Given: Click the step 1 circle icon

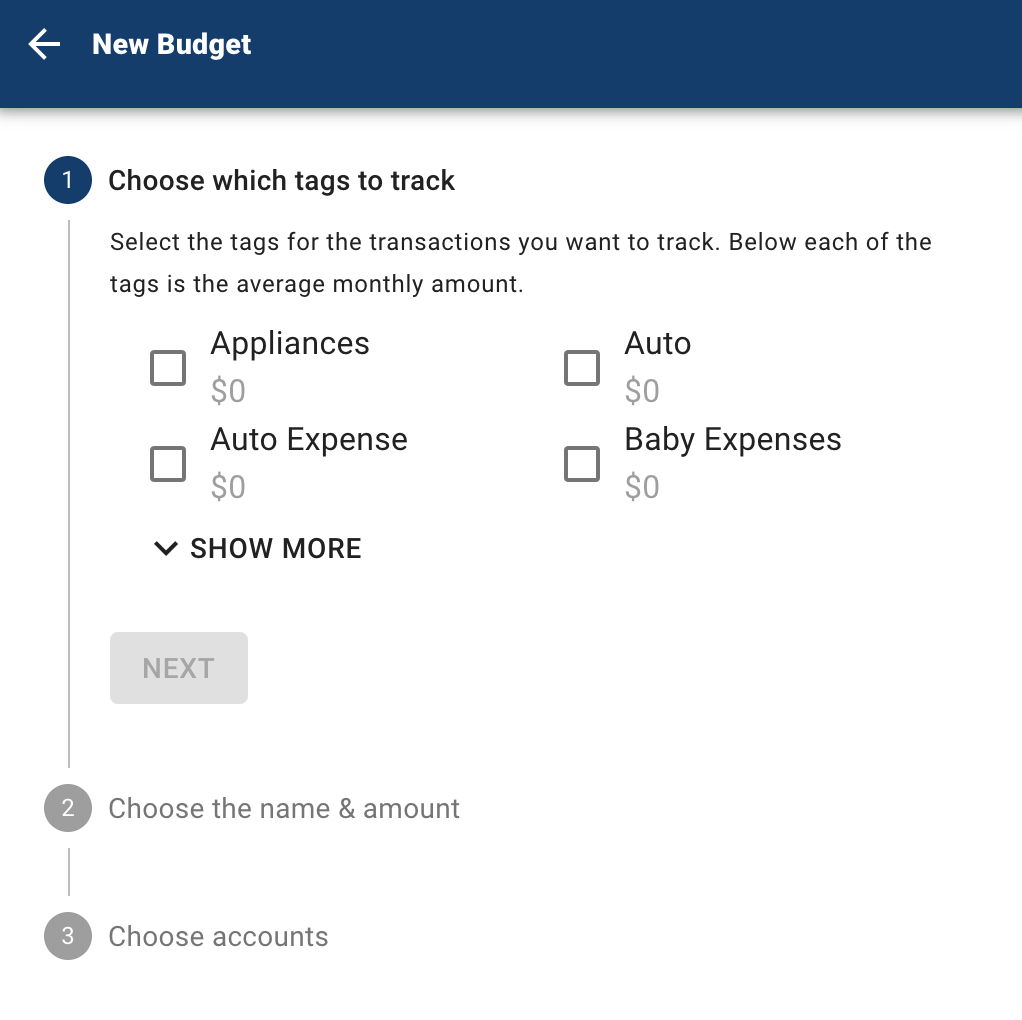Looking at the screenshot, I should tap(68, 181).
